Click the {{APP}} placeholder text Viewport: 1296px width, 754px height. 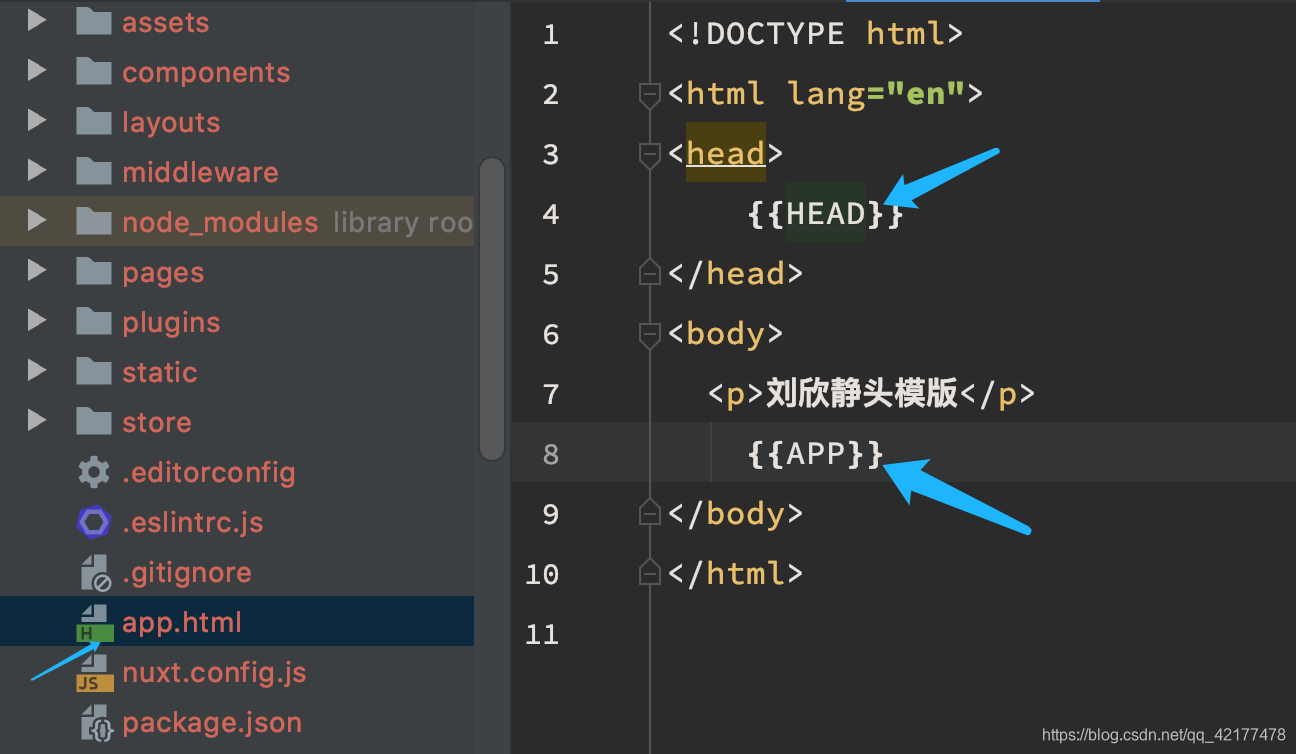(816, 454)
